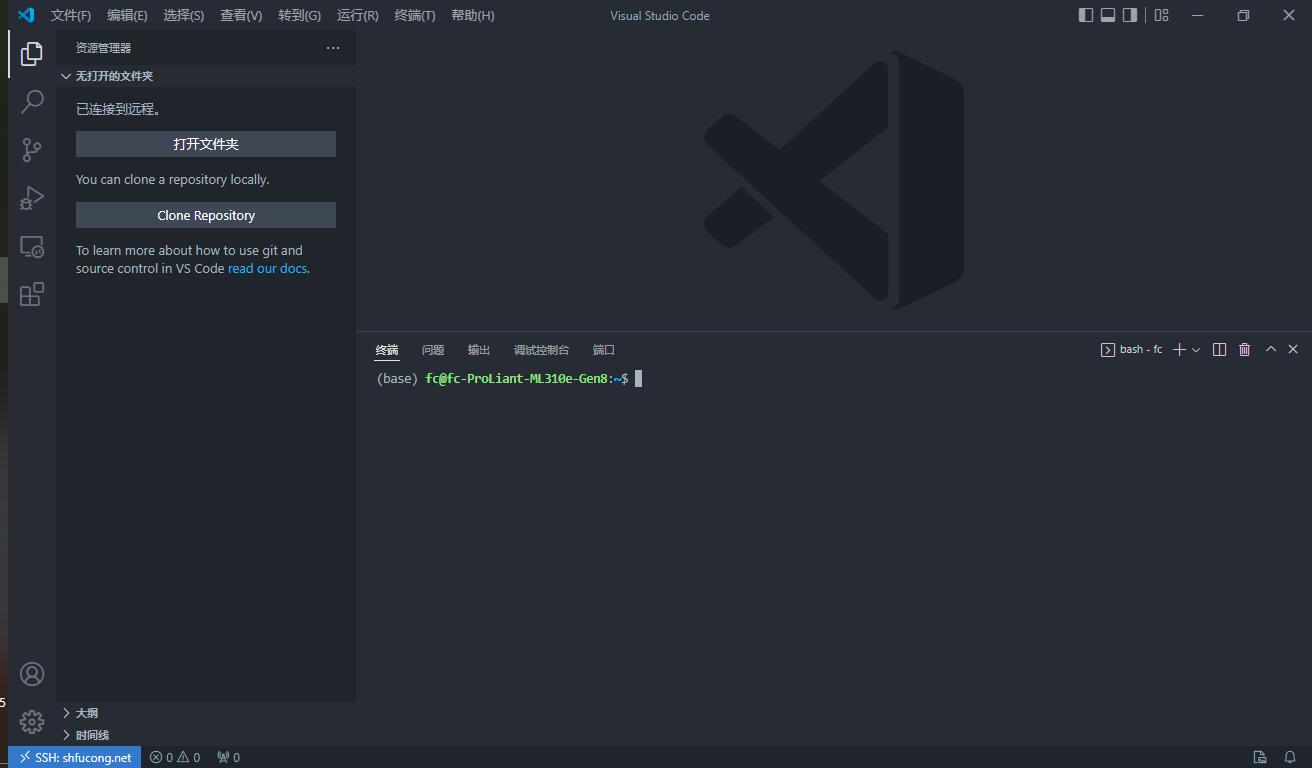Open the customize layout icon
Image resolution: width=1312 pixels, height=768 pixels.
click(1161, 15)
